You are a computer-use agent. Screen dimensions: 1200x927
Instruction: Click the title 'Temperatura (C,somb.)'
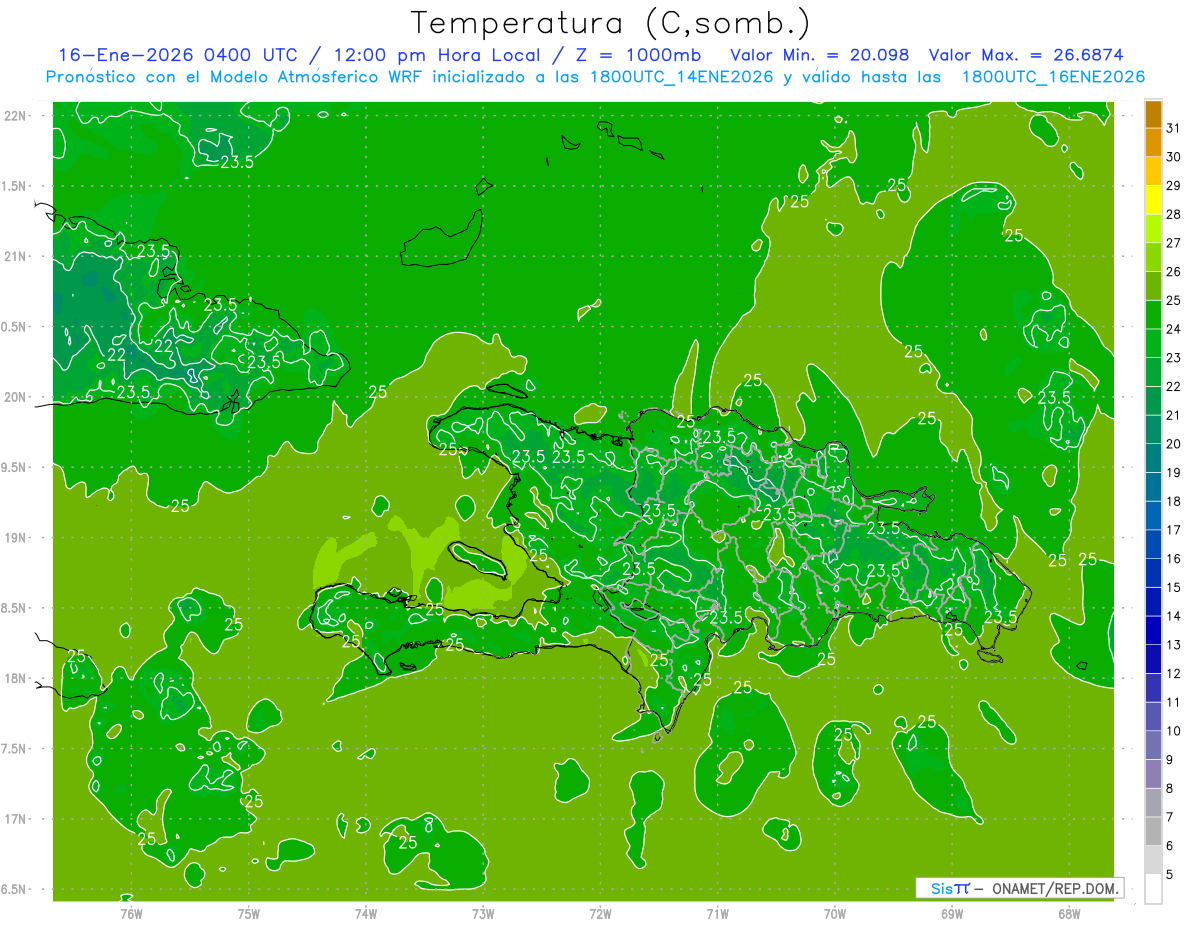pyautogui.click(x=610, y=24)
